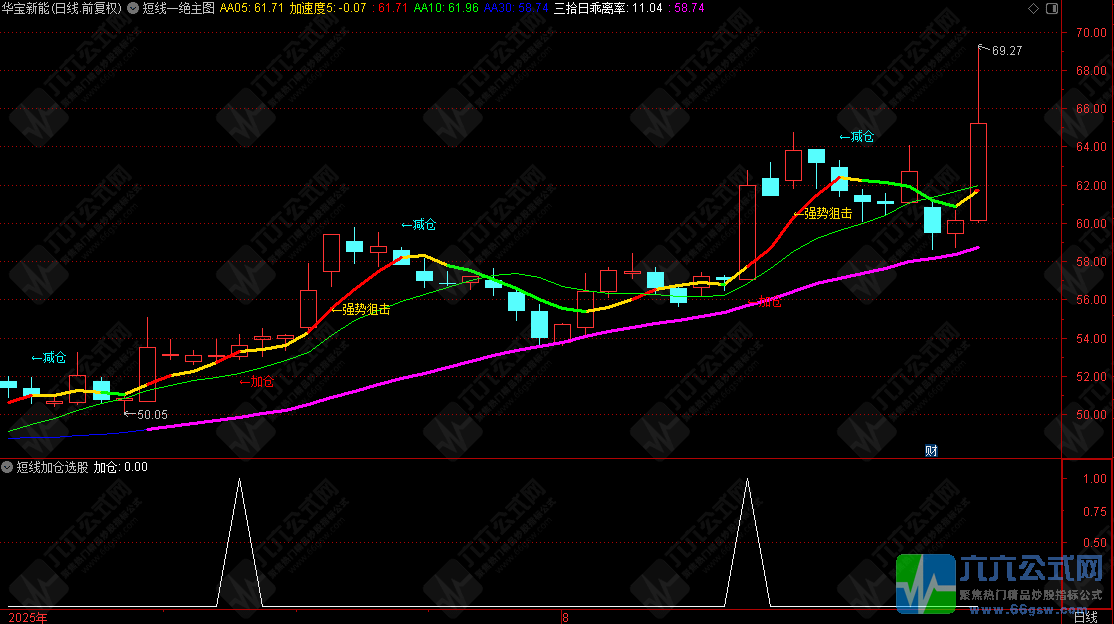Click the 0.75 sub-chart axis label
This screenshot has height=624, width=1114.
(1095, 511)
